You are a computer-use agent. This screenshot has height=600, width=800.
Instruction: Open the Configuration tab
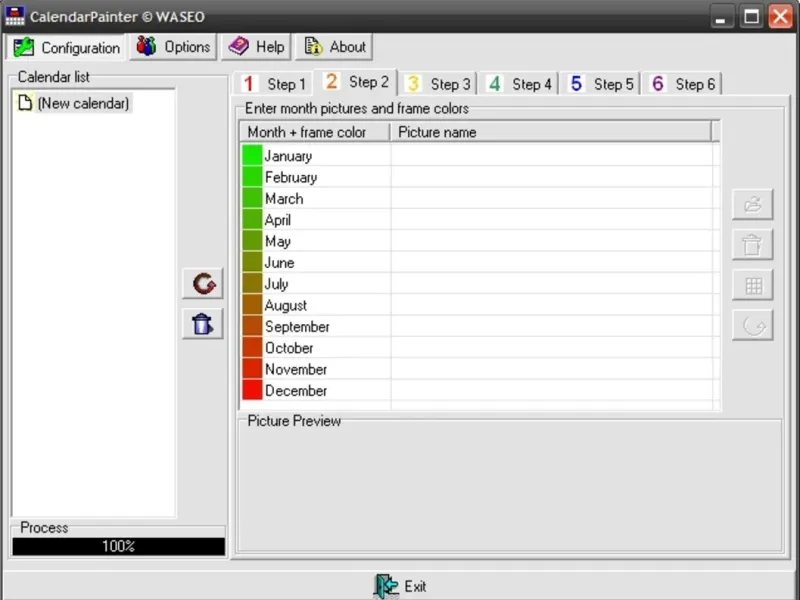[x=66, y=47]
